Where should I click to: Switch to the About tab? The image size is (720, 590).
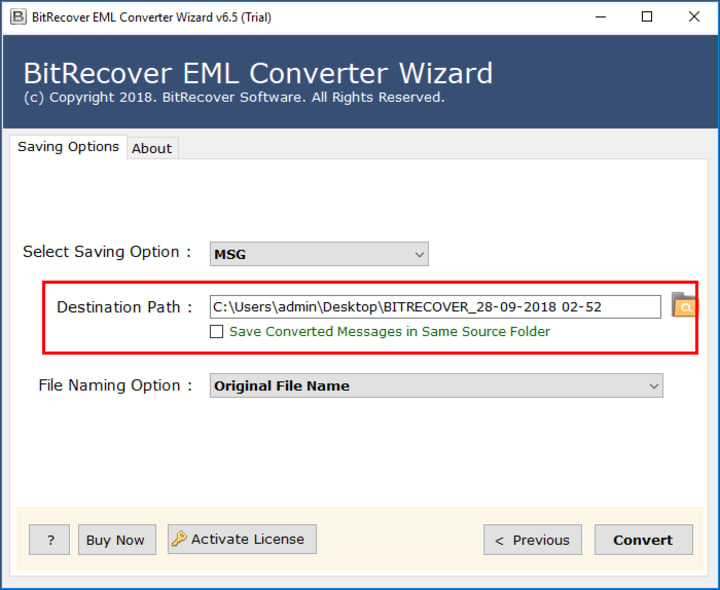click(152, 148)
